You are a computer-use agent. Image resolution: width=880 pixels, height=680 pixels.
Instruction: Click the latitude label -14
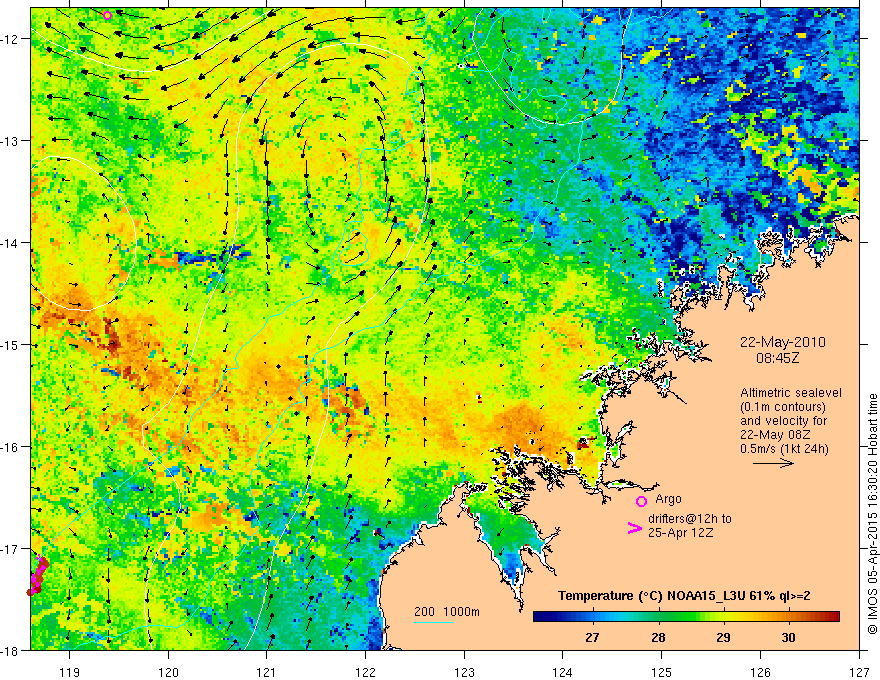[x=11, y=243]
